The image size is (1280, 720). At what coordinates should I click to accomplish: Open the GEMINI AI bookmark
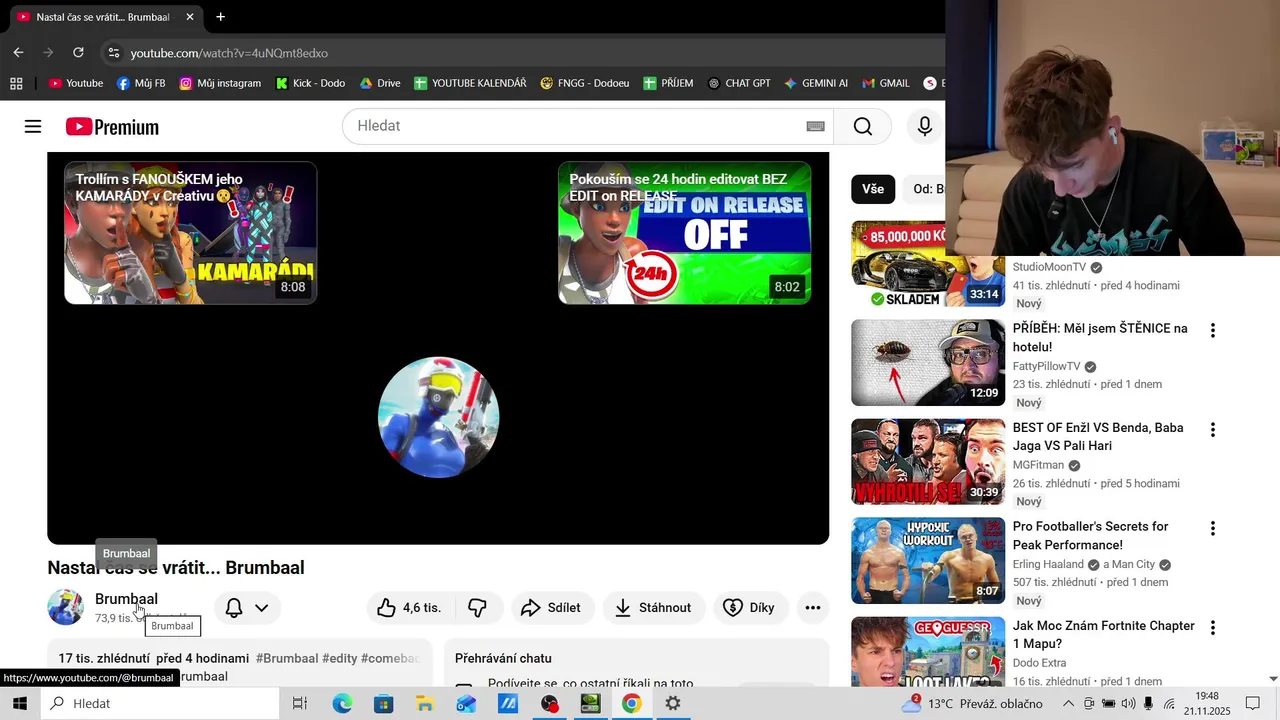[816, 83]
